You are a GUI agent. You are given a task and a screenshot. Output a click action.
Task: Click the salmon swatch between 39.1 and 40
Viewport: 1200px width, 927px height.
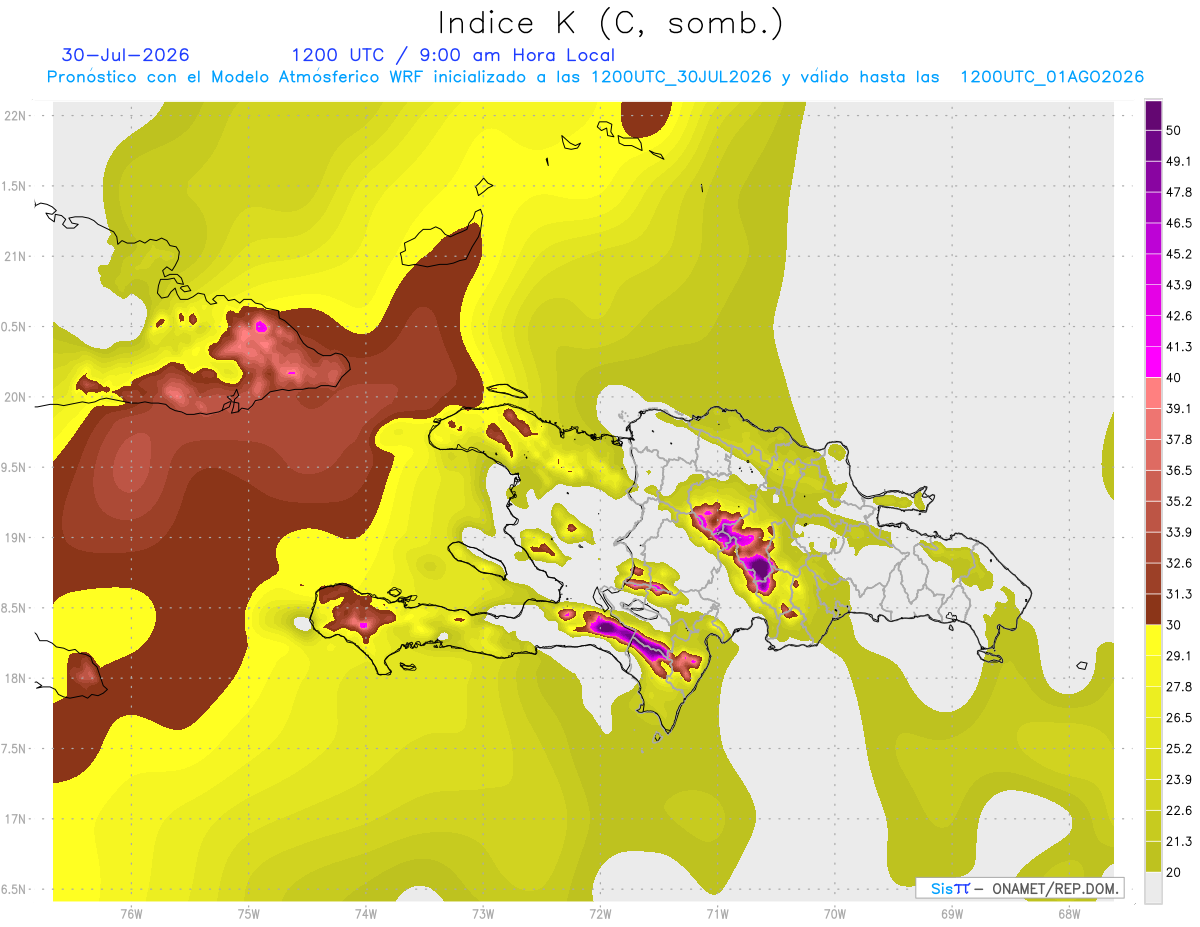click(x=1153, y=393)
